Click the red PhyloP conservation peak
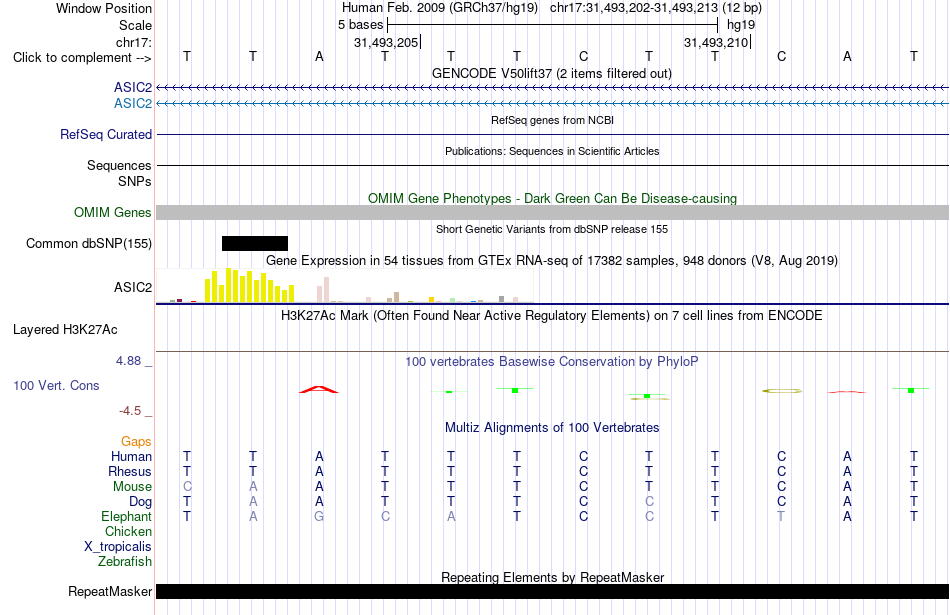The width and height of the screenshot is (950, 615). tap(319, 389)
